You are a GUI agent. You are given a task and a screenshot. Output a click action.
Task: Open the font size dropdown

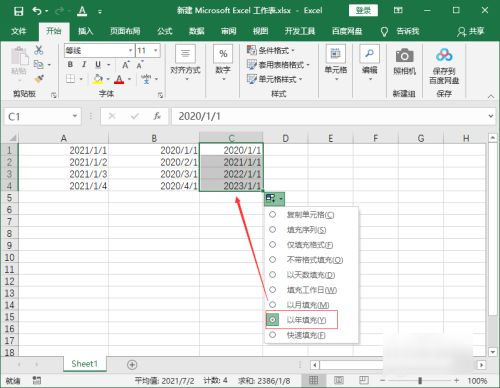(155, 51)
